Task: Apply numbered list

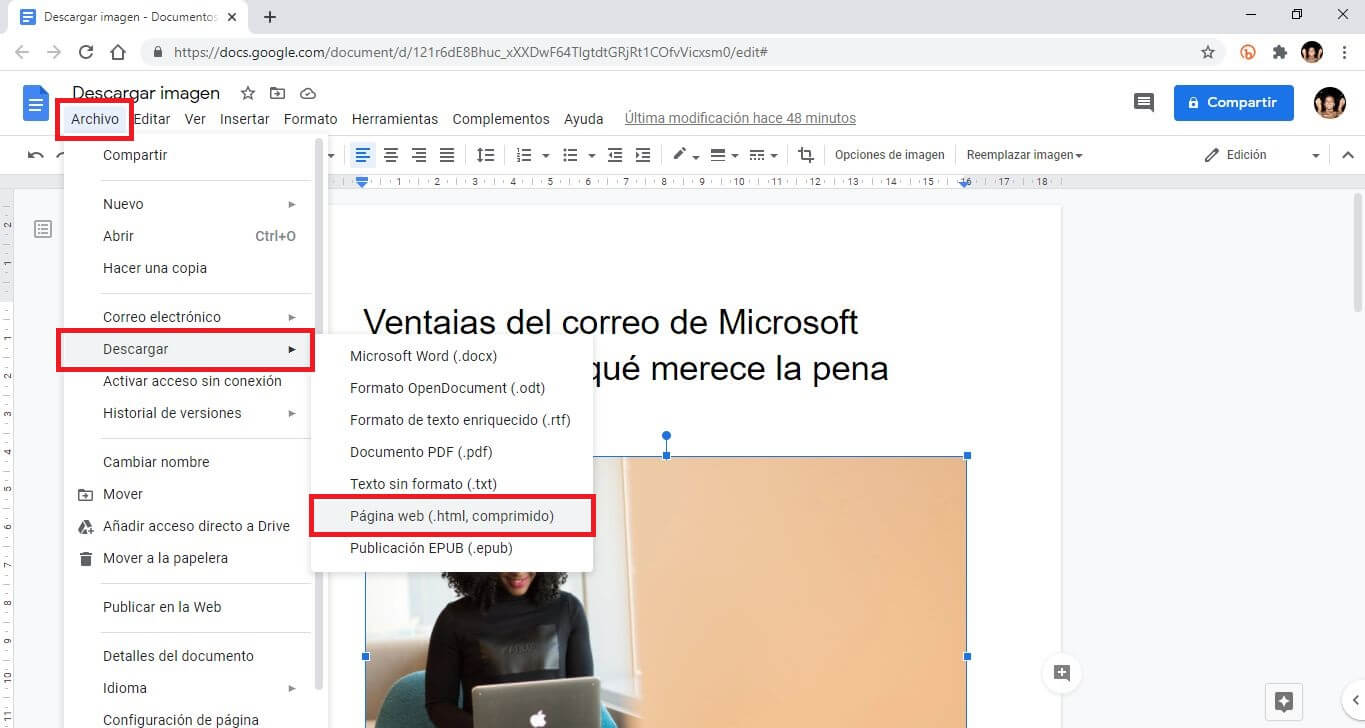Action: coord(524,155)
